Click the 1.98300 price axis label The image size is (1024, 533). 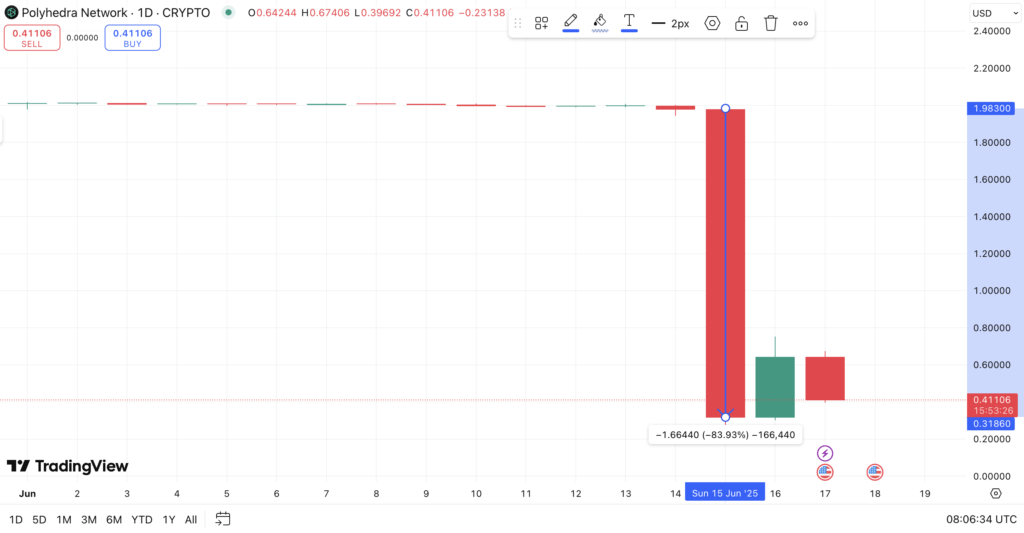[x=991, y=108]
